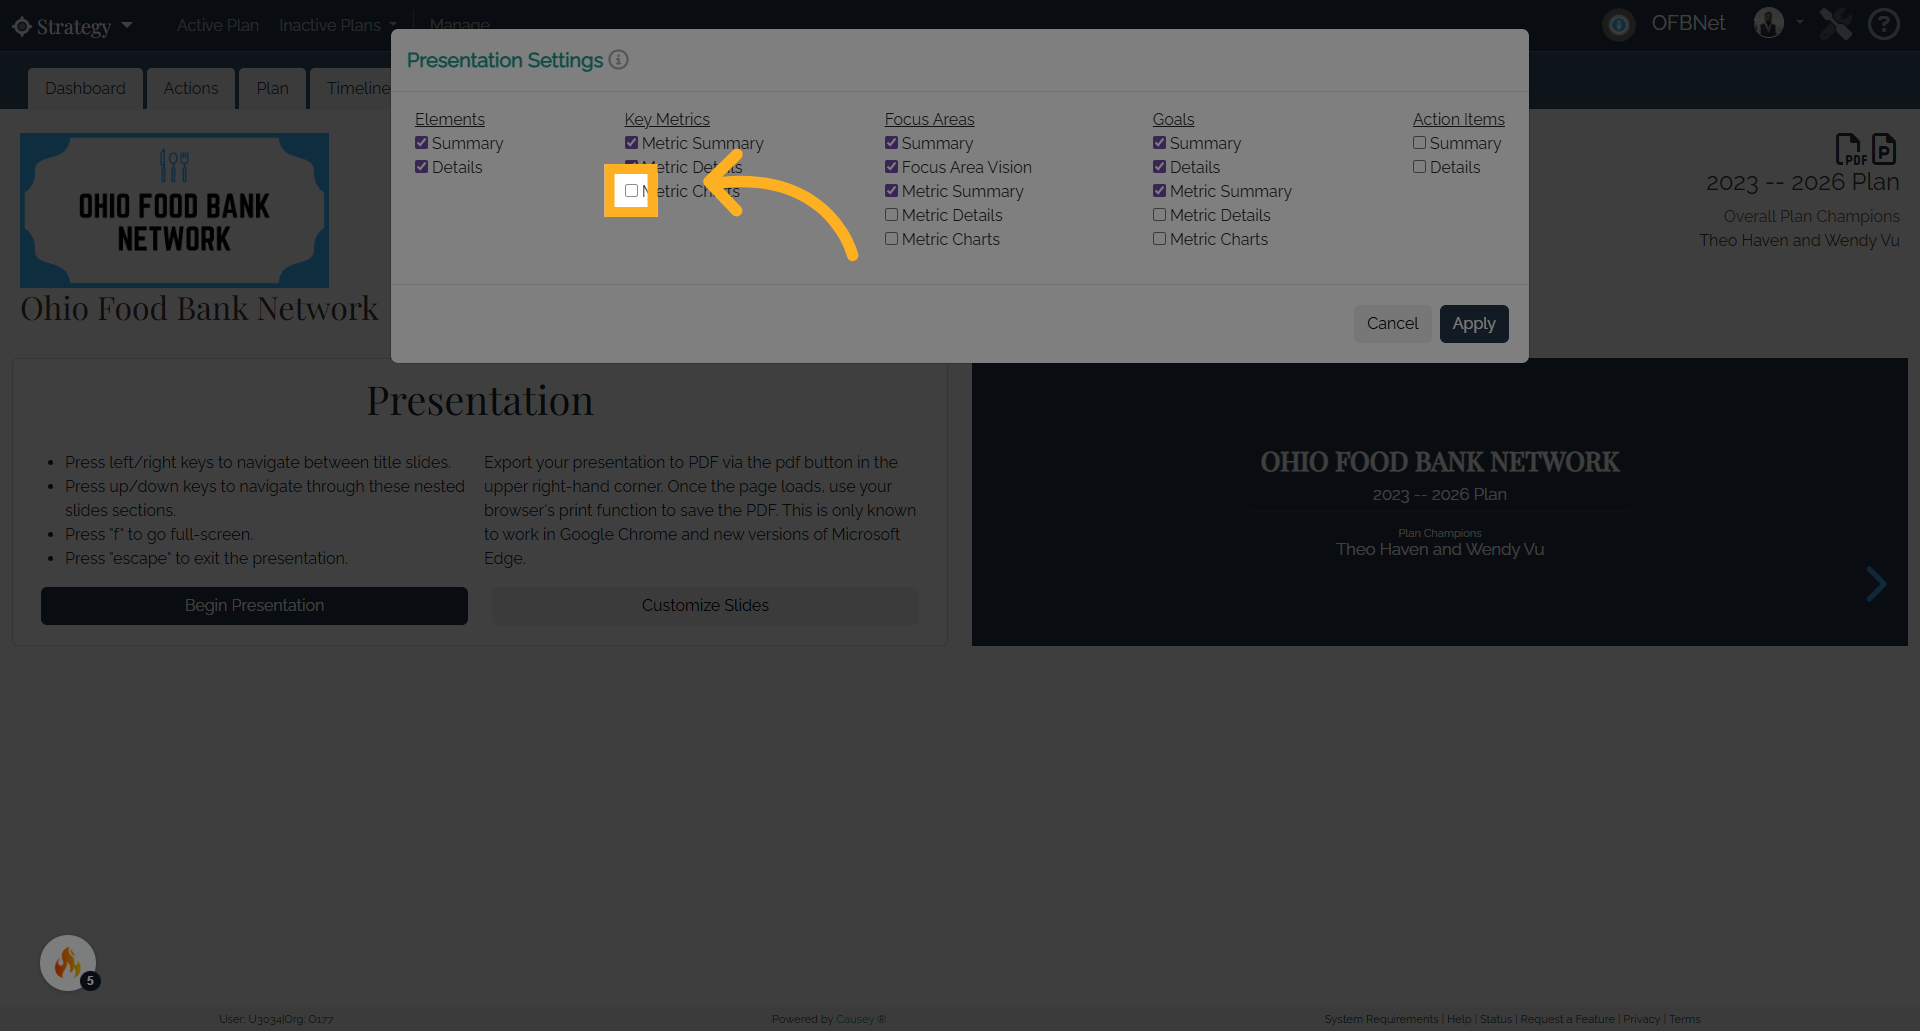Viewport: 1920px width, 1031px height.
Task: Open the System Requirements footer link
Action: pyautogui.click(x=1381, y=1019)
